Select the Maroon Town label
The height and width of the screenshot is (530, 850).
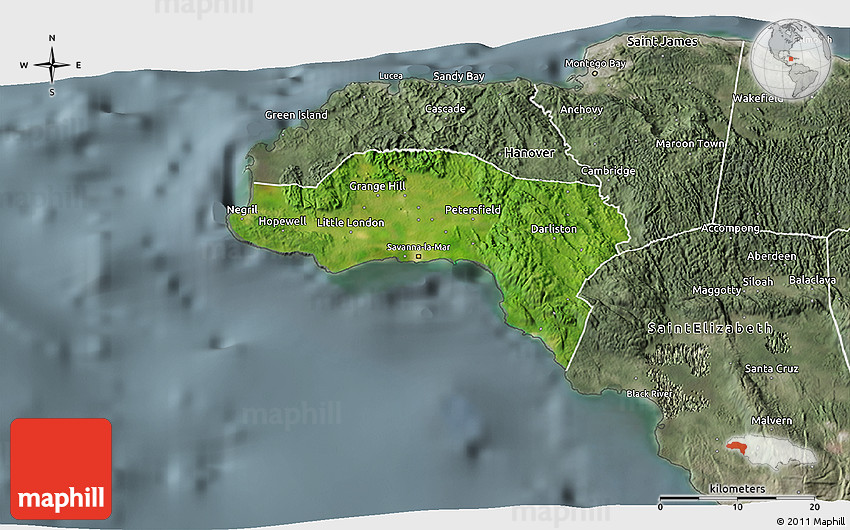click(689, 144)
